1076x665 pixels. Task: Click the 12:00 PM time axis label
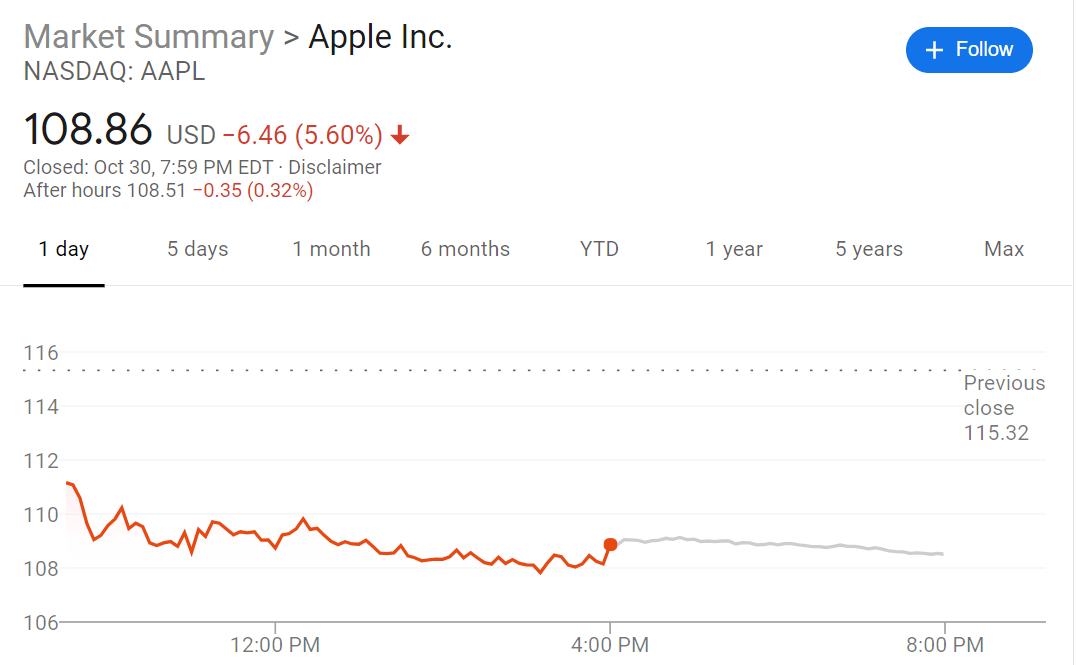tap(275, 645)
